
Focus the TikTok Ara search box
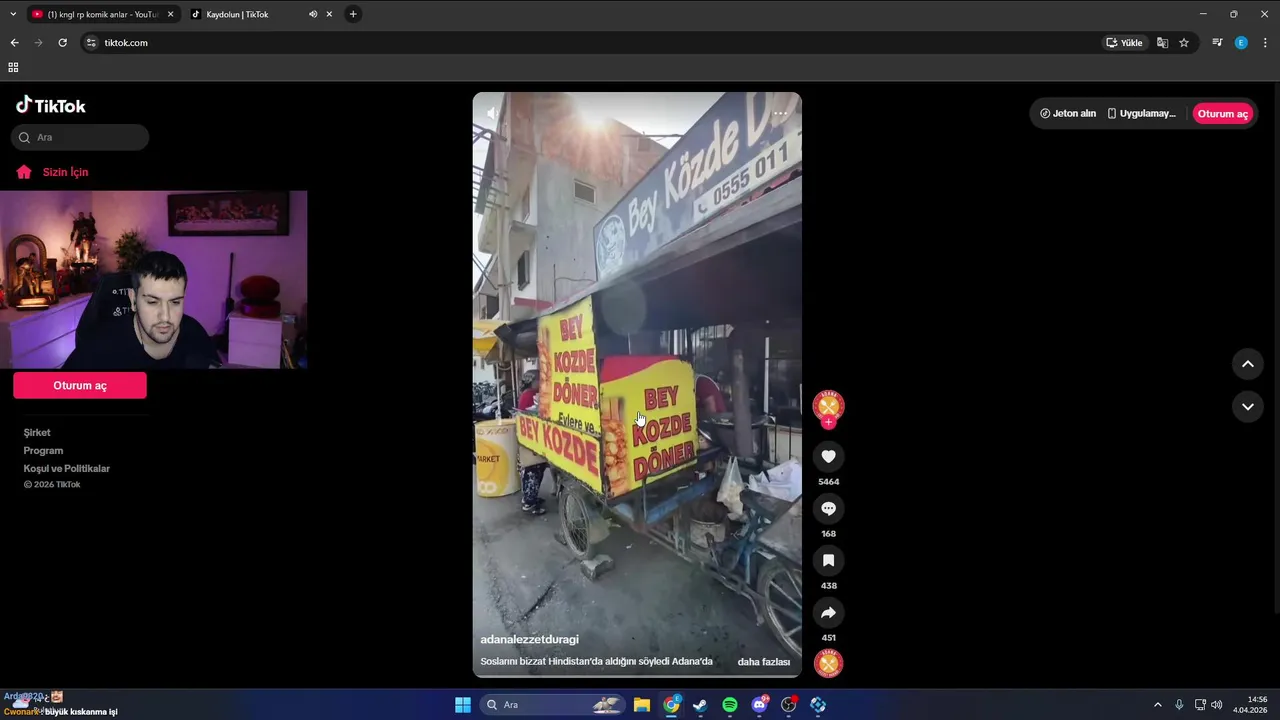coord(80,137)
